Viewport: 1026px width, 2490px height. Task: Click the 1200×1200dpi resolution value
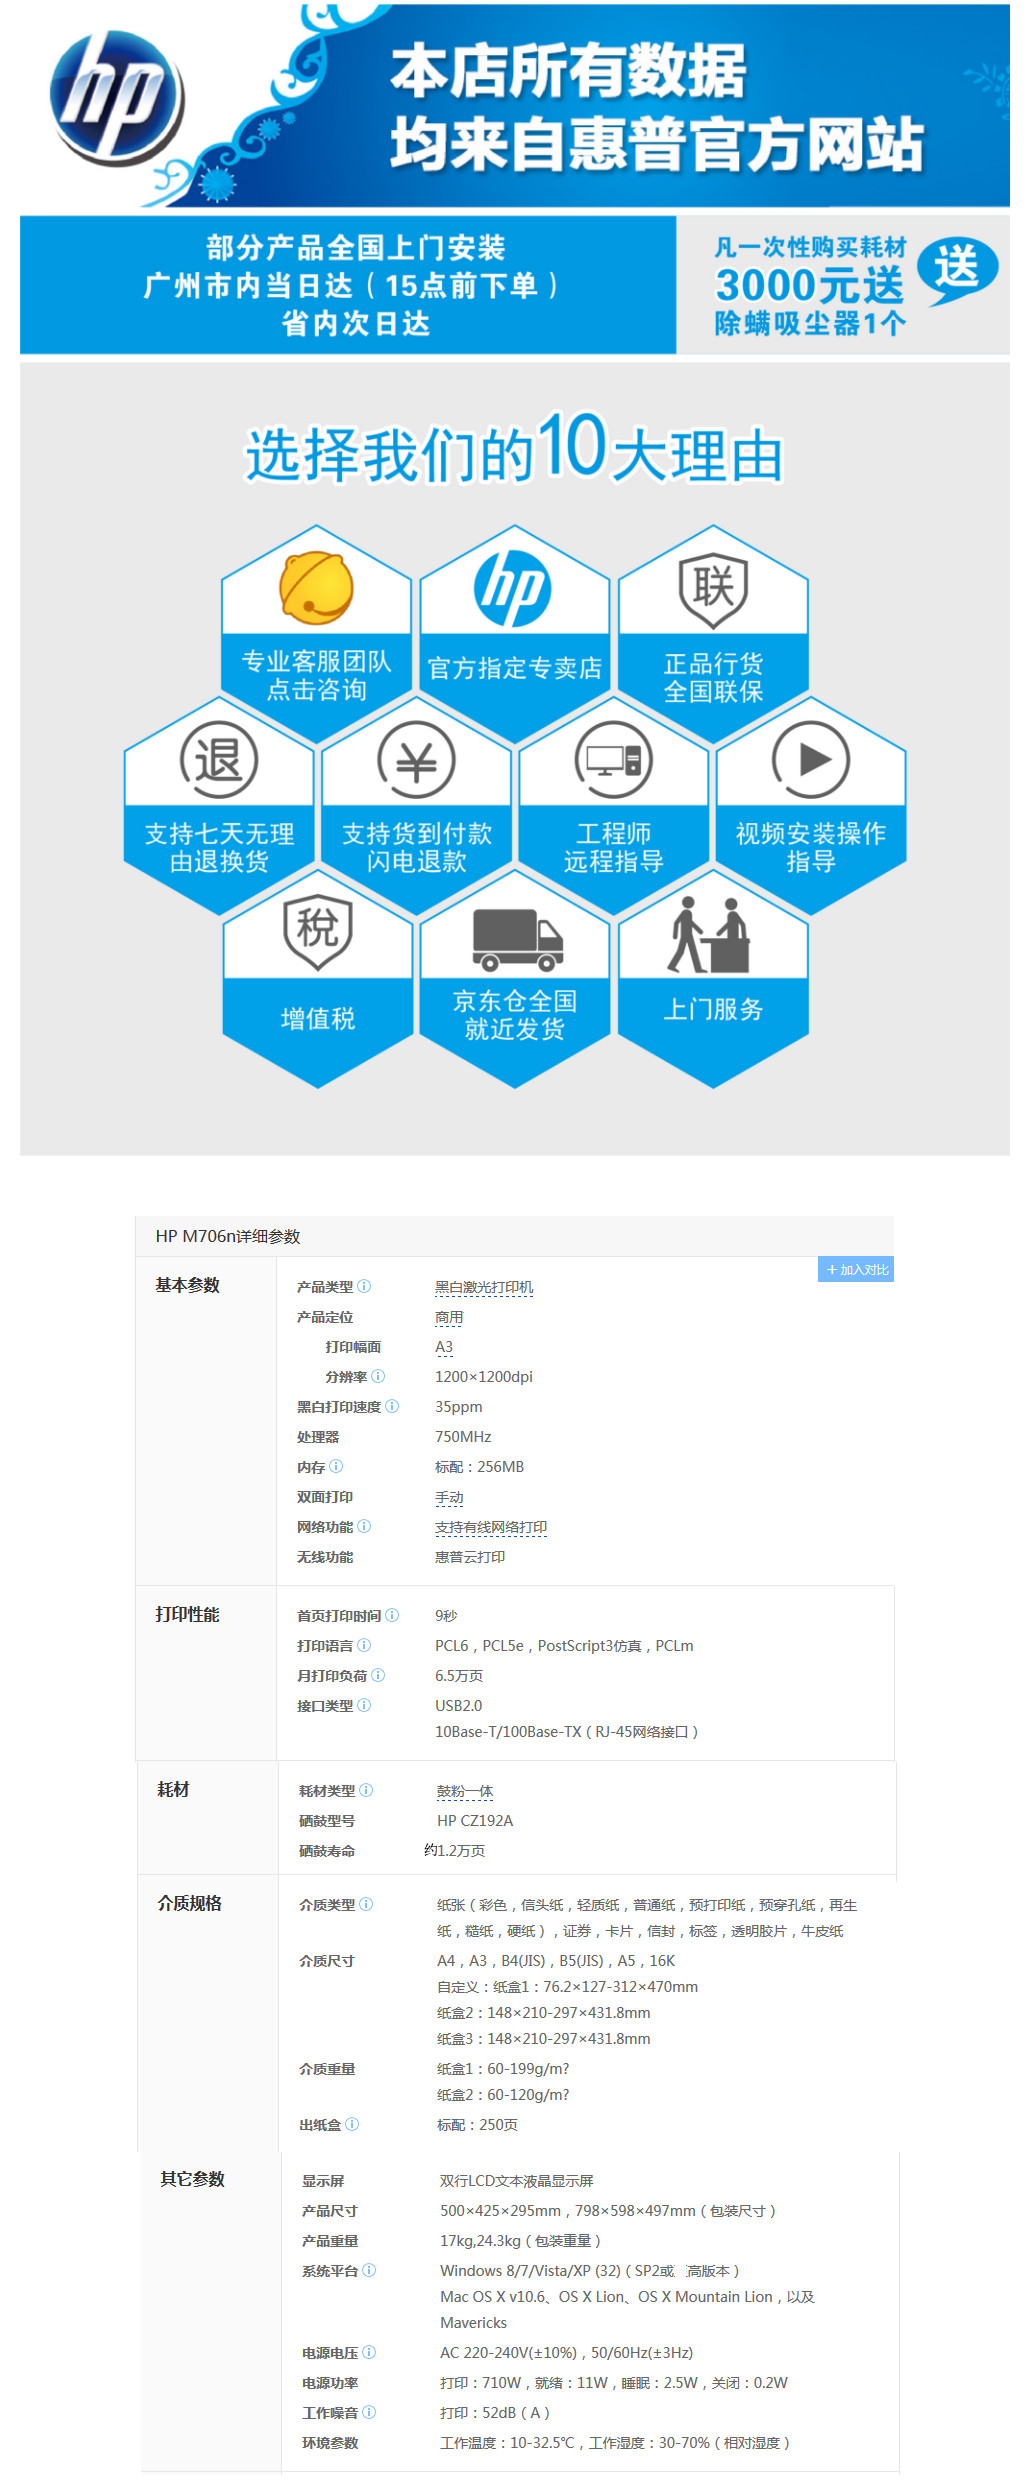484,1377
